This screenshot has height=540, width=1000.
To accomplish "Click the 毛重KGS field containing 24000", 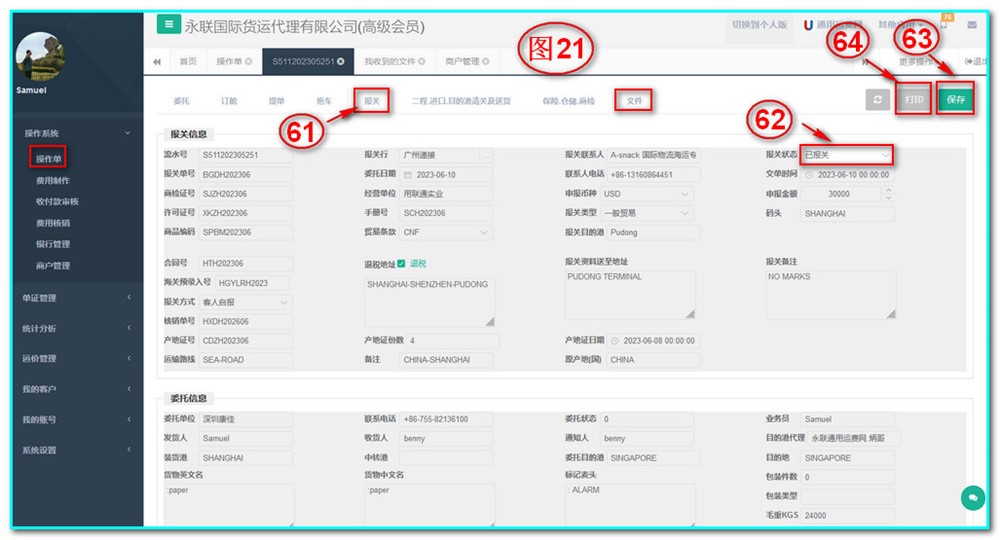I will point(847,515).
